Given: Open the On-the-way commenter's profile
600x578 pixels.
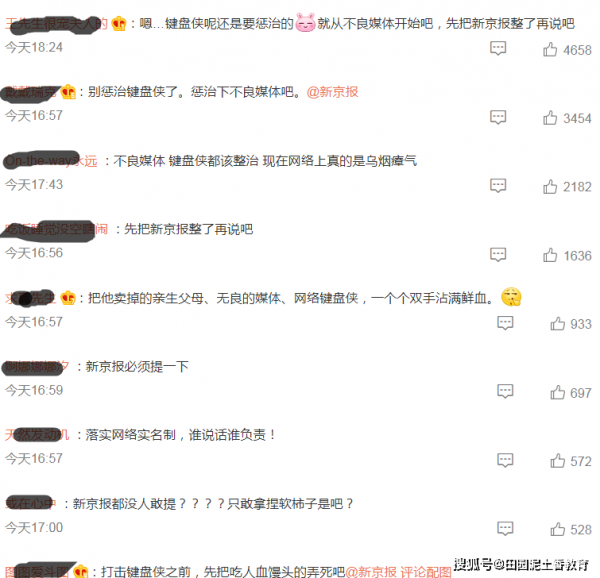Looking at the screenshot, I should point(51,161).
